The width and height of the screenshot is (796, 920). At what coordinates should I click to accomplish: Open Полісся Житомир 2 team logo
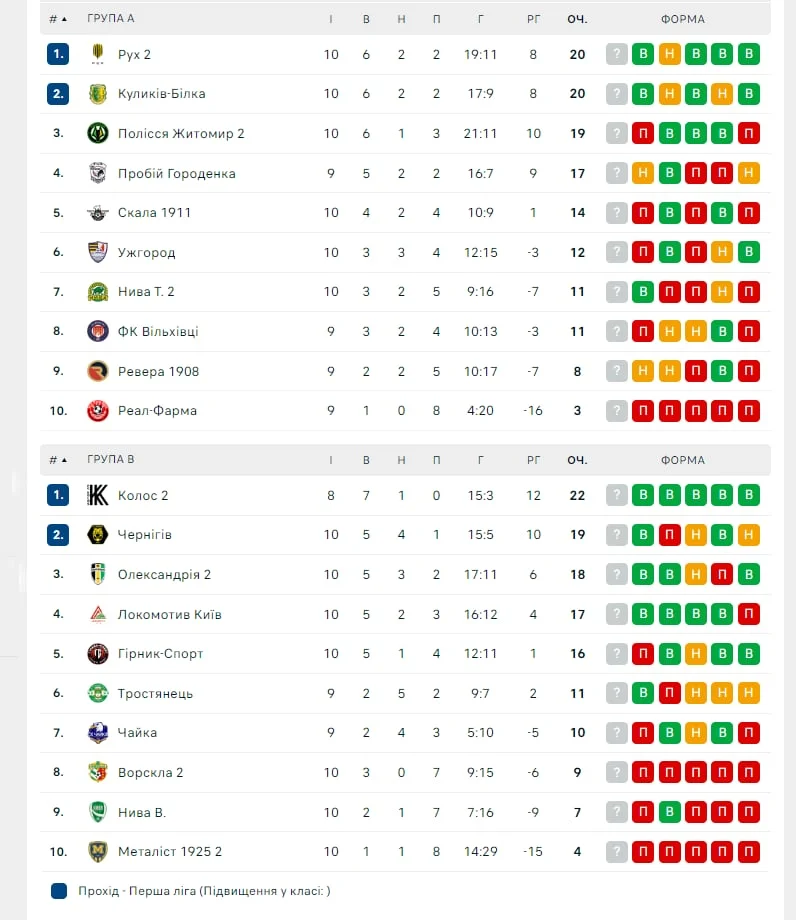point(97,133)
